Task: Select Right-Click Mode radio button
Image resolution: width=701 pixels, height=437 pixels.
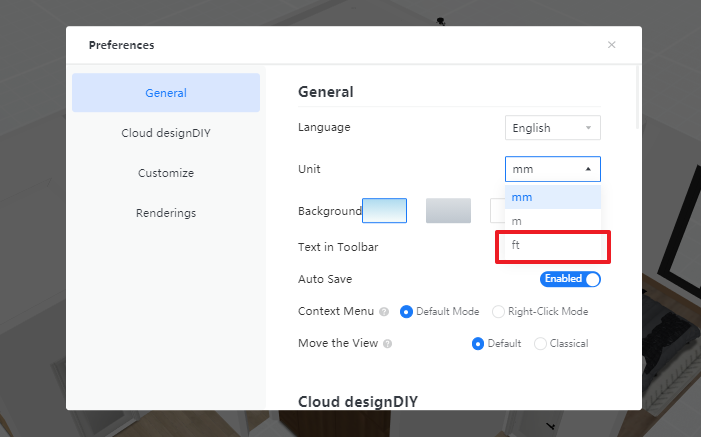Action: tap(499, 311)
